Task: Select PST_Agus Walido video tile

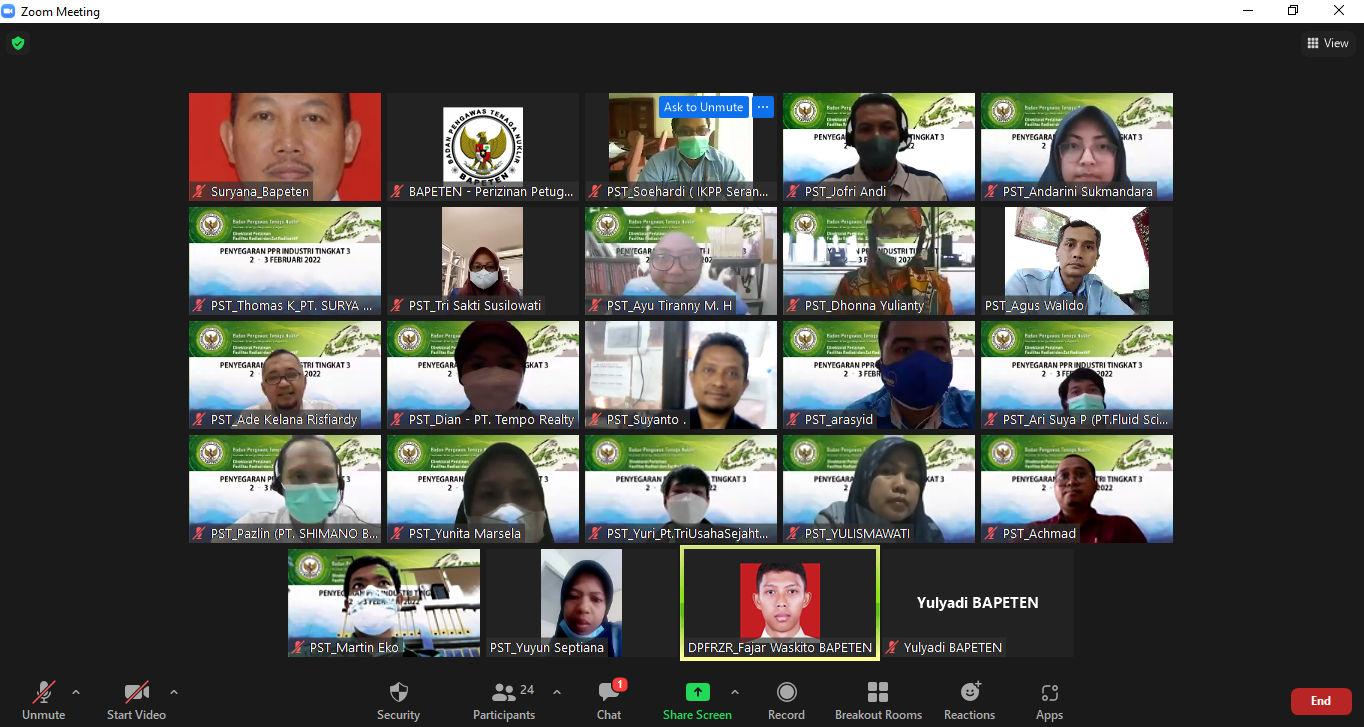Action: coord(1077,261)
